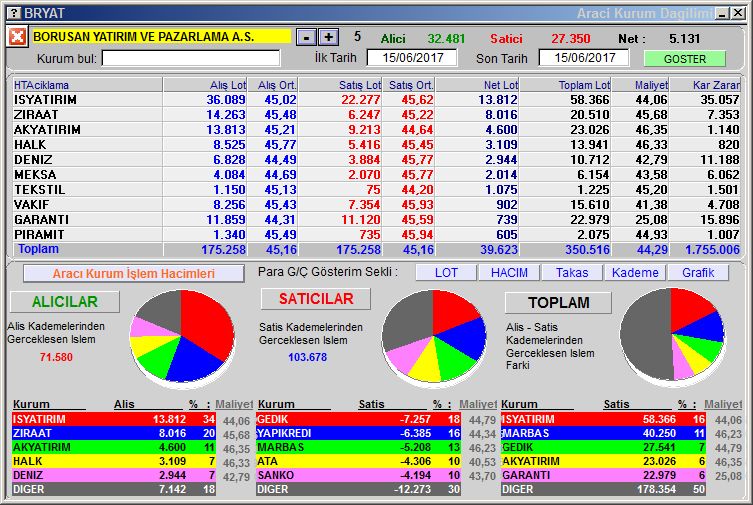The height and width of the screenshot is (505, 753).
Task: Click the yellow HALK bar in buyers list
Action: coord(114,461)
